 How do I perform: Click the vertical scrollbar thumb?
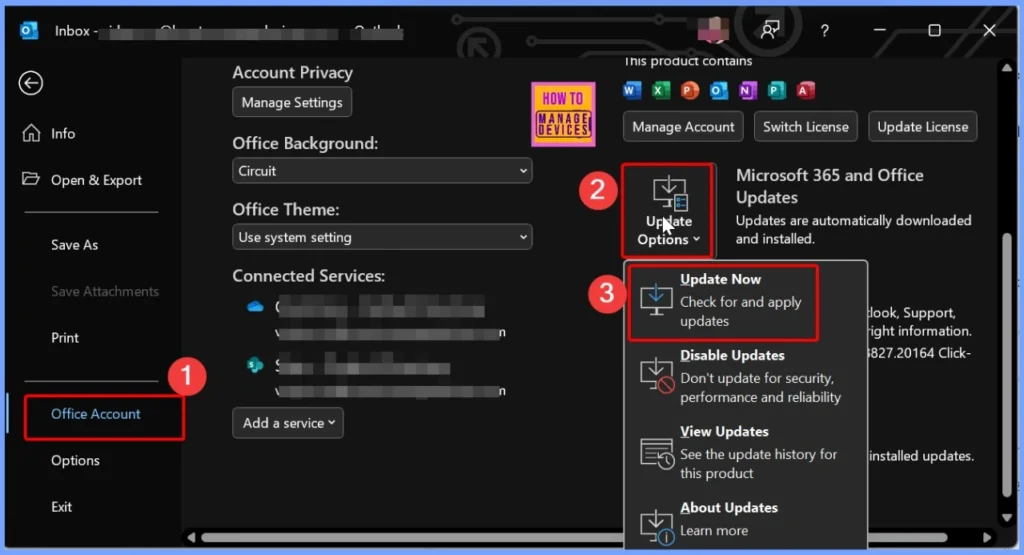[x=1007, y=364]
